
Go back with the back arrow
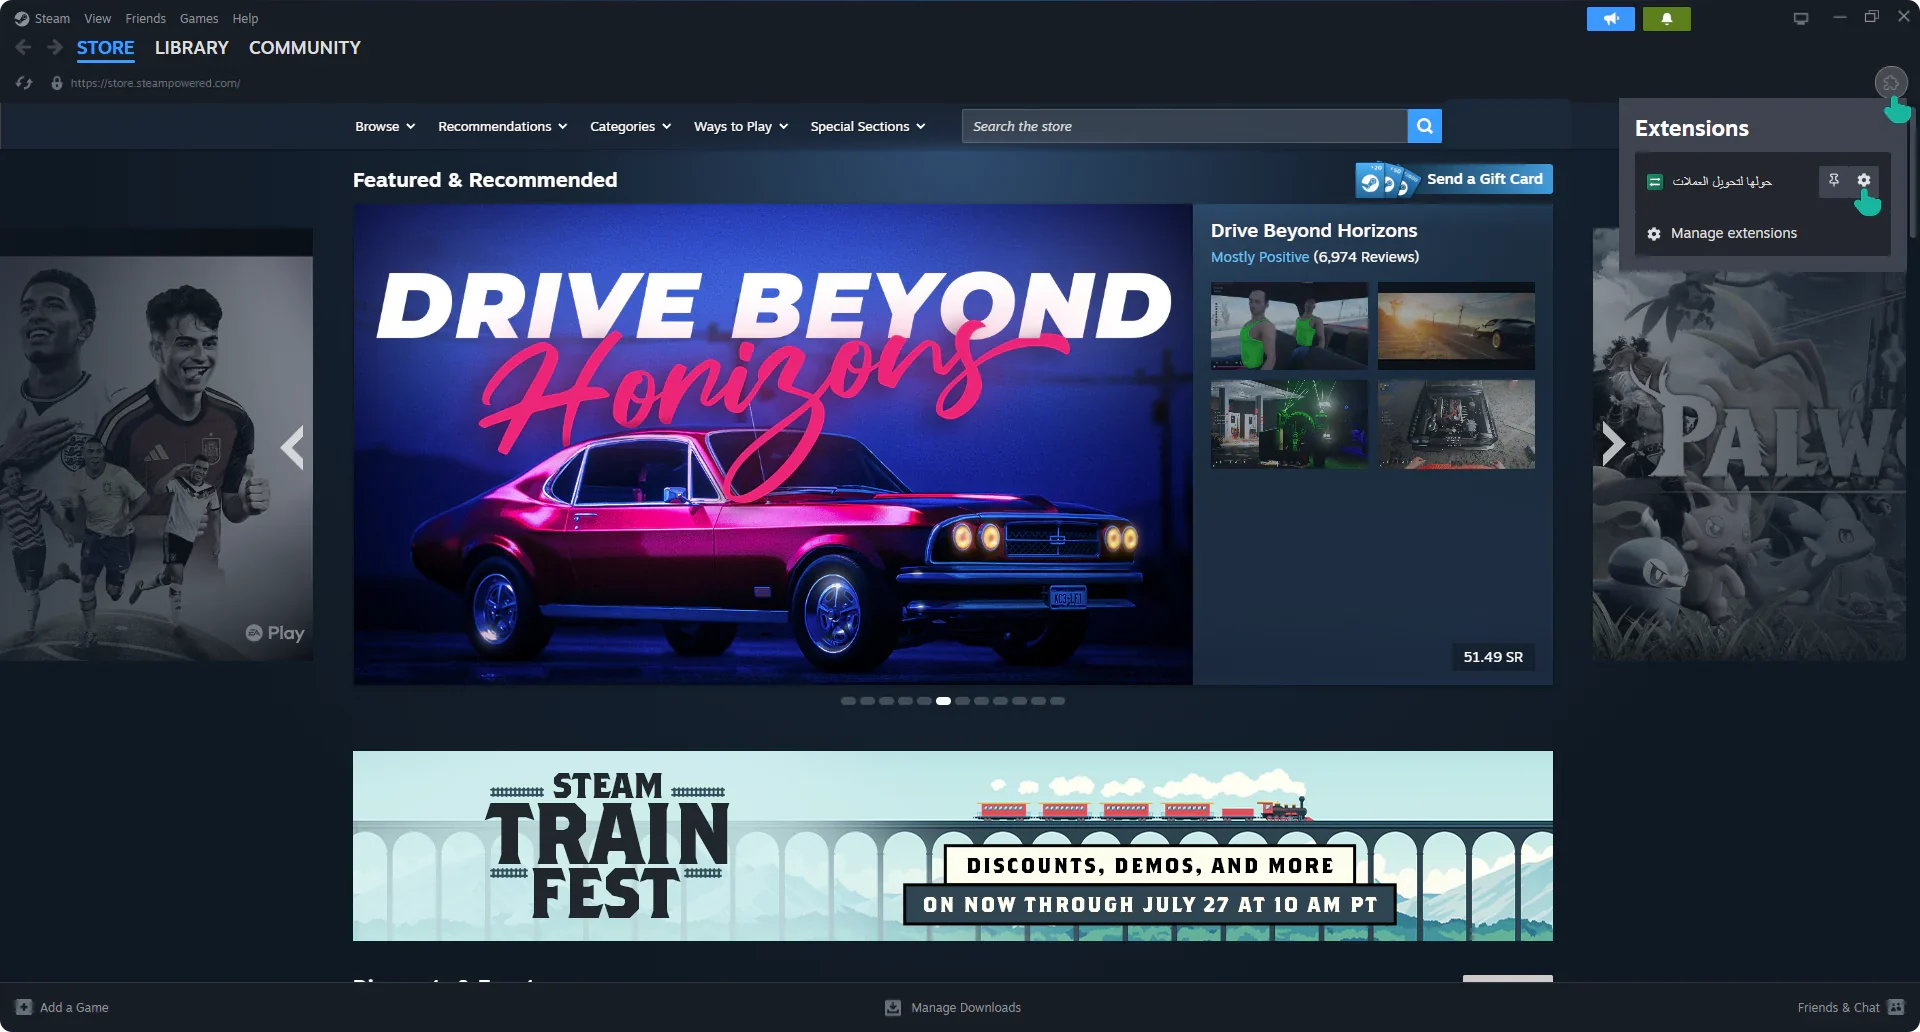point(23,47)
